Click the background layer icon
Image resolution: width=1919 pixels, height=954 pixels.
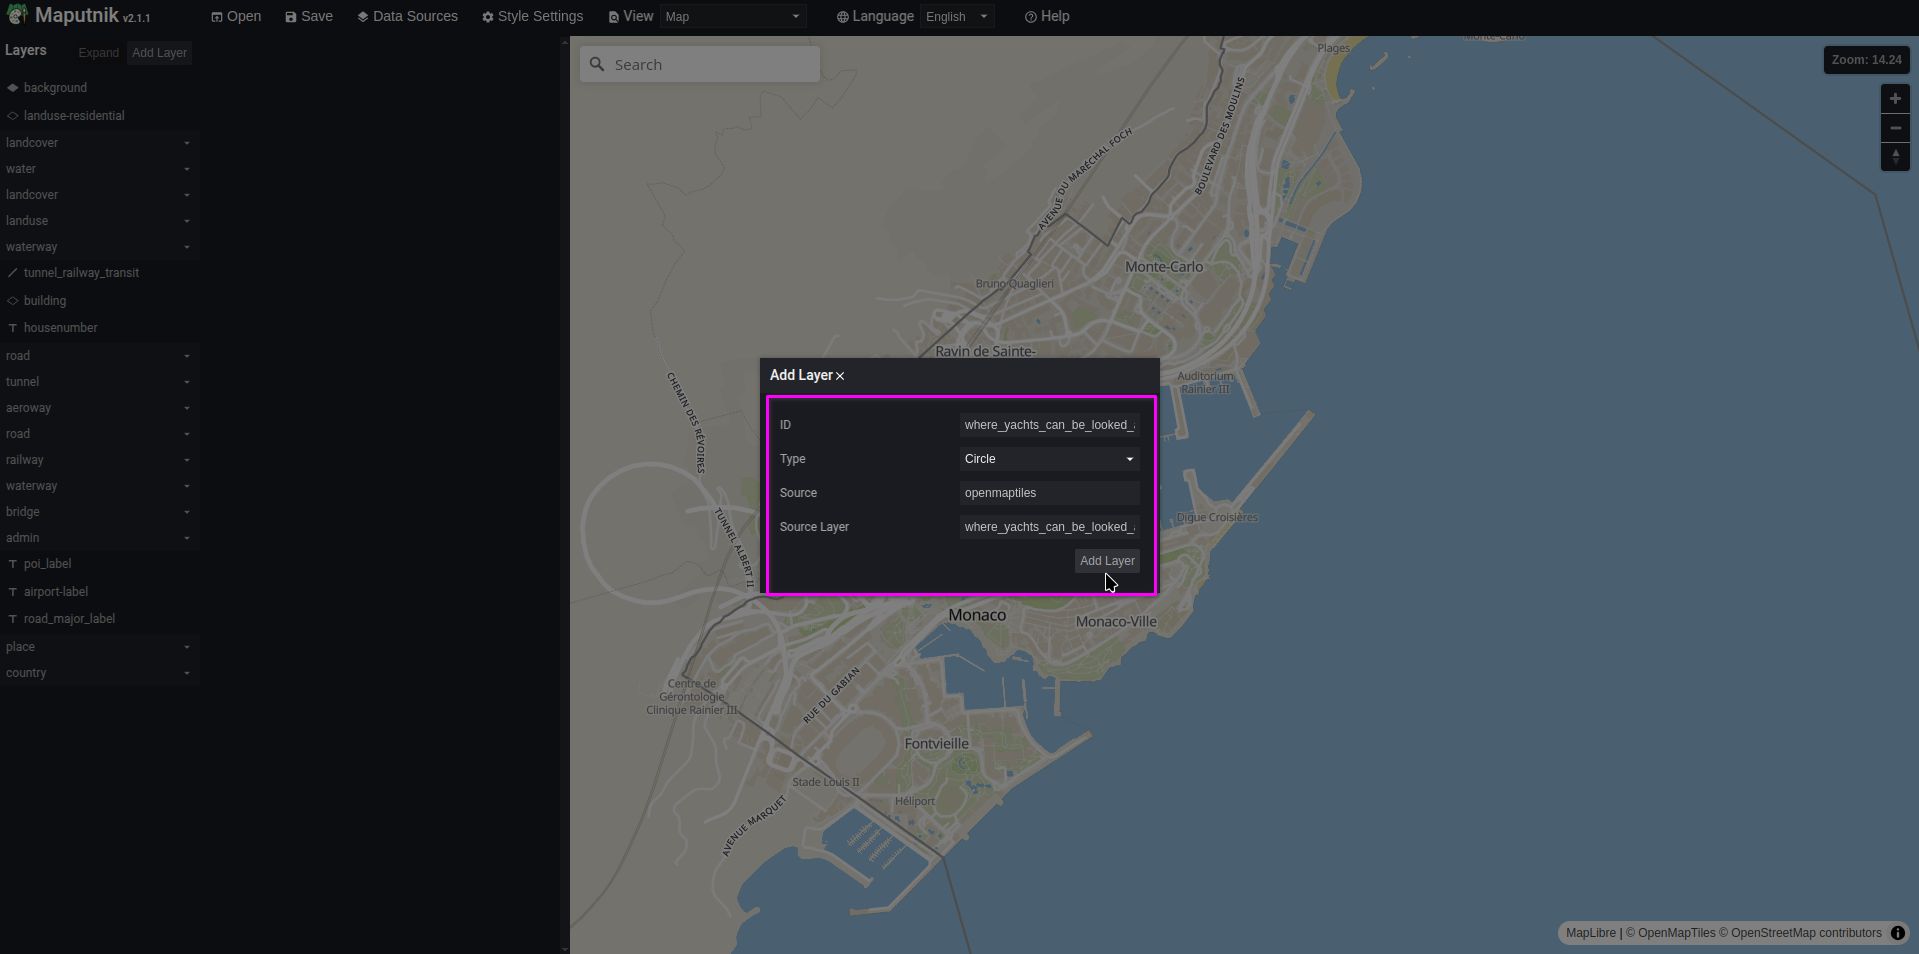click(13, 88)
